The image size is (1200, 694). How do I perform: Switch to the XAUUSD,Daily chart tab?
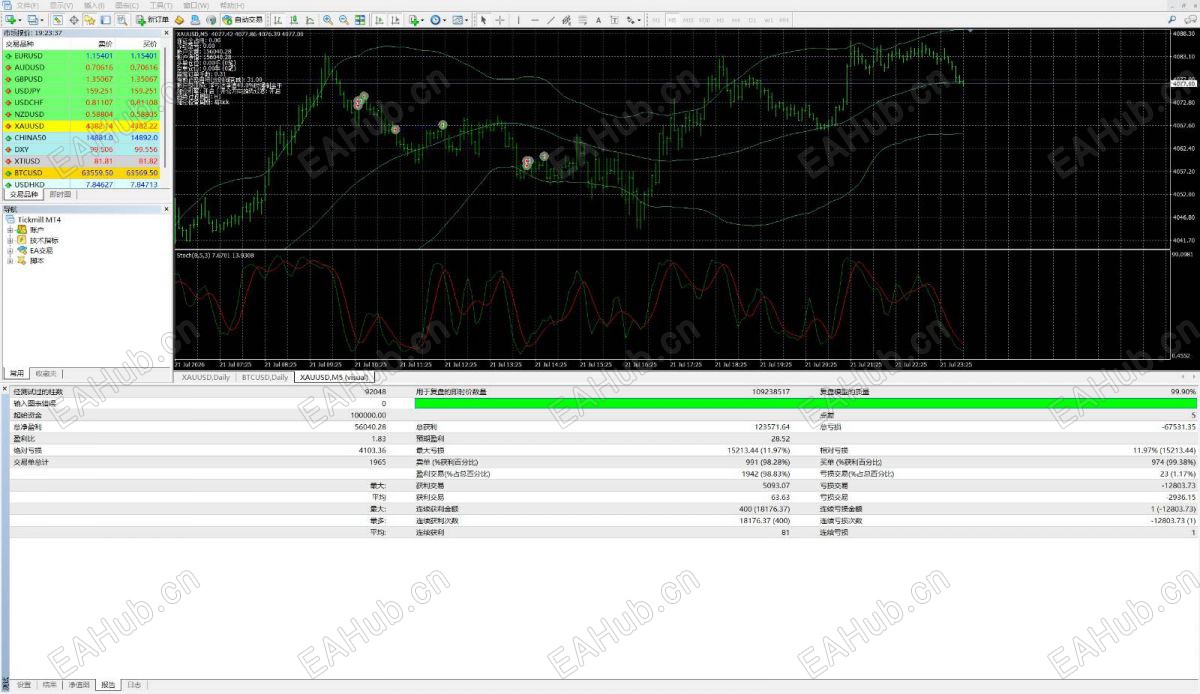click(x=205, y=377)
